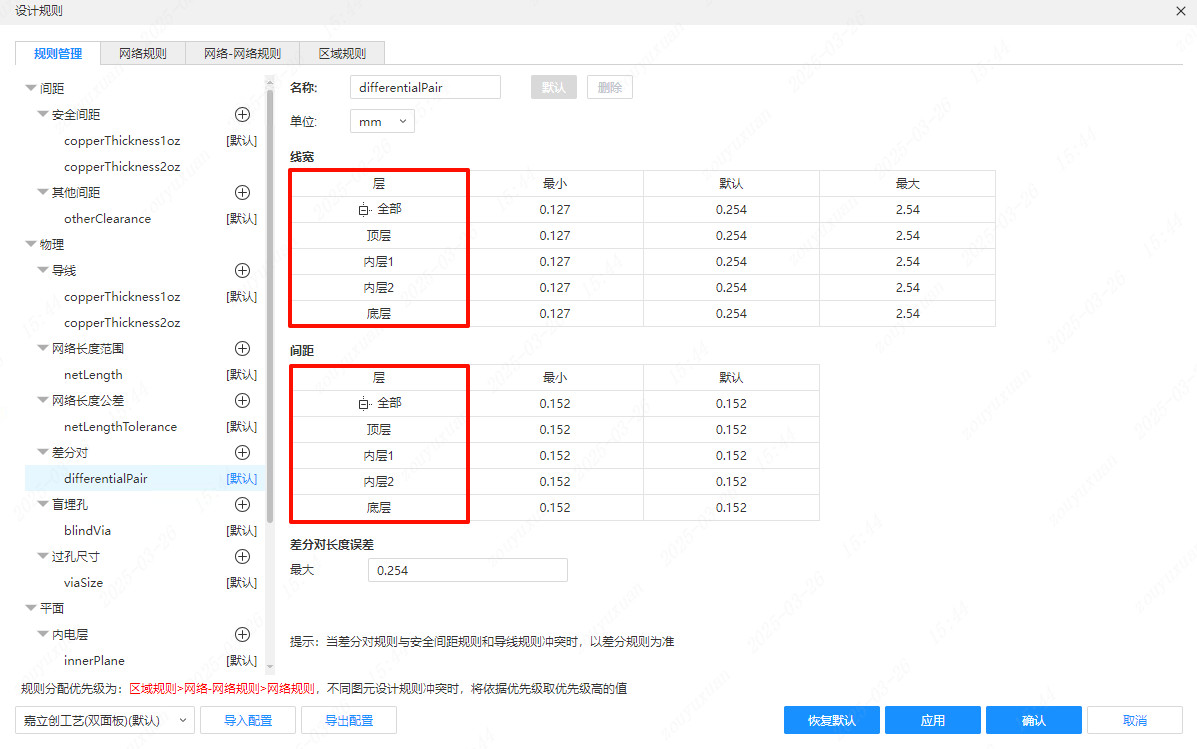Viewport: 1197px width, 749px height.
Task: Switch to the 网络规则 tab
Action: click(x=142, y=53)
